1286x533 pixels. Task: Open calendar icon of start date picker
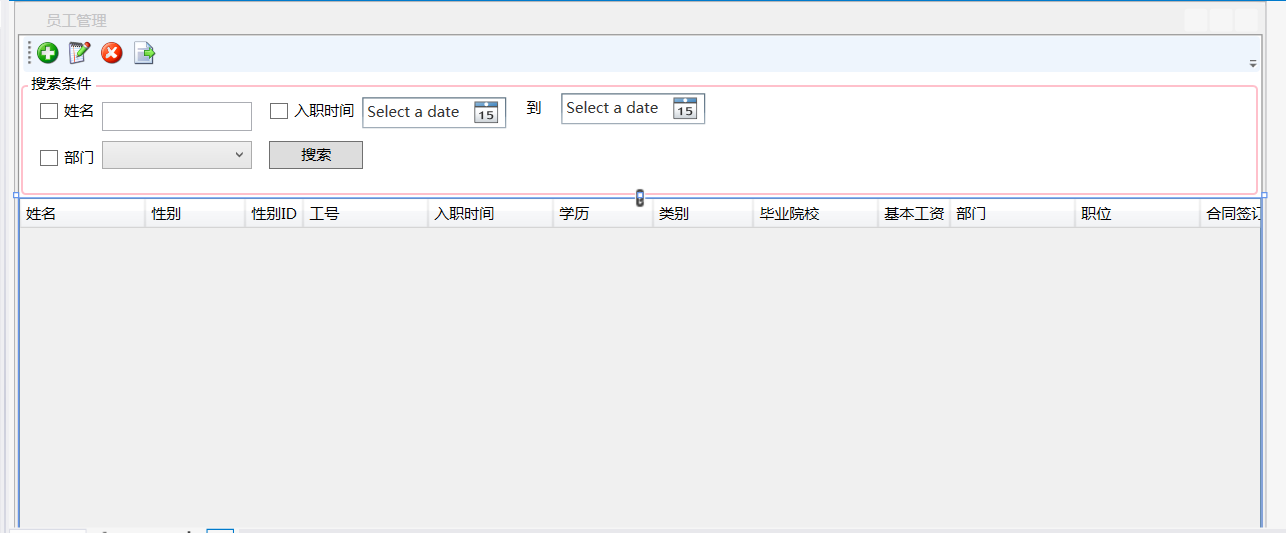point(486,112)
